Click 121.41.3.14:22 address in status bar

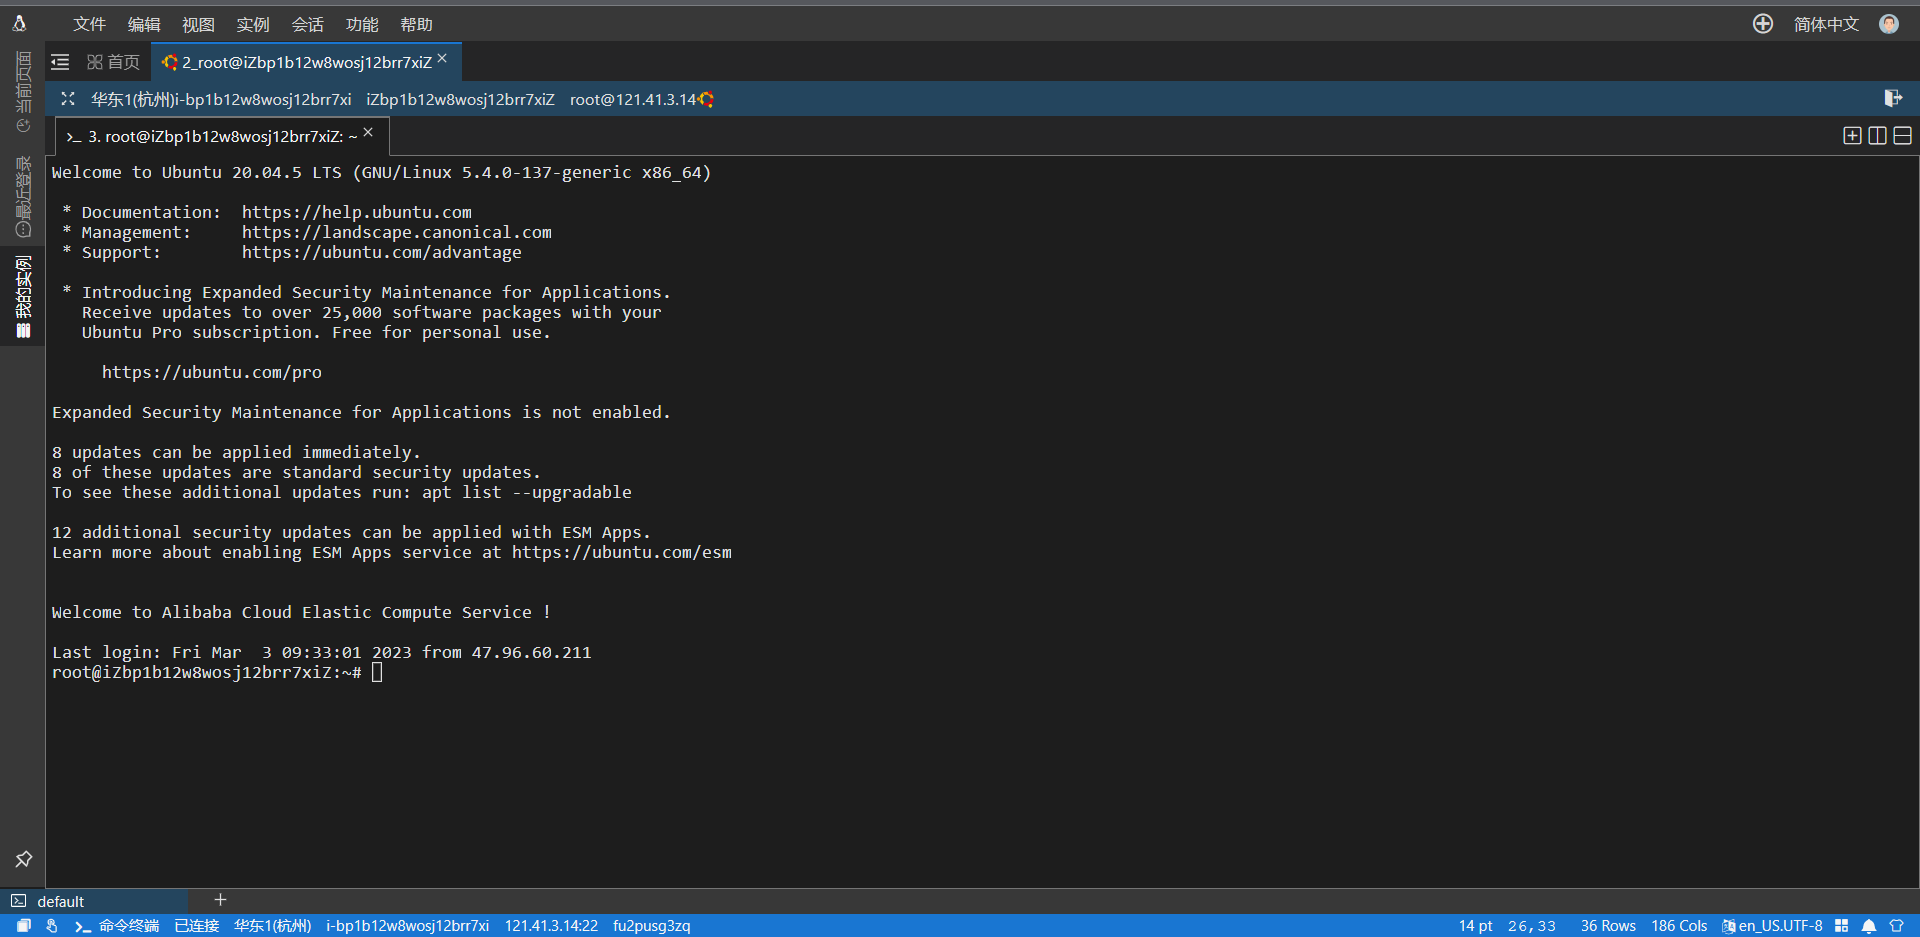coord(551,926)
